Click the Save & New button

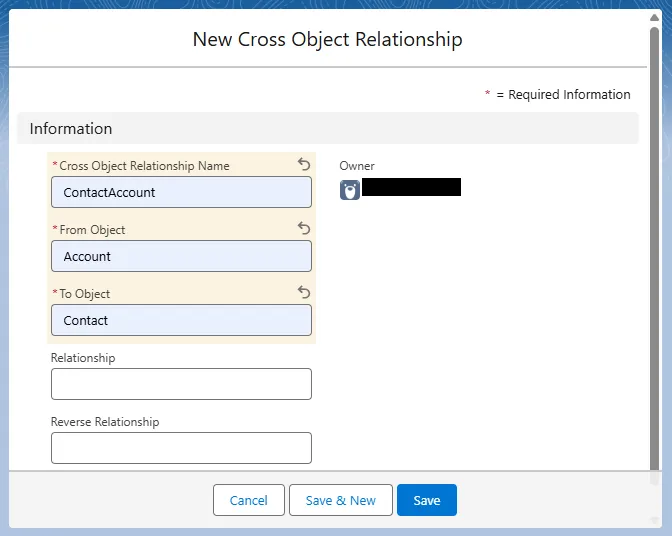click(x=341, y=500)
